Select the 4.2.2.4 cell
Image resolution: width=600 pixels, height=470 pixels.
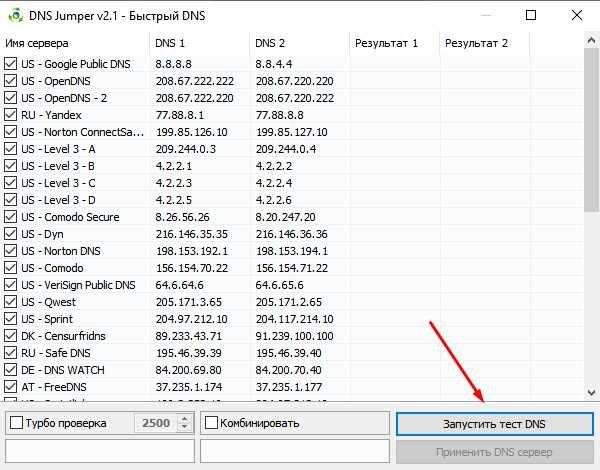274,183
